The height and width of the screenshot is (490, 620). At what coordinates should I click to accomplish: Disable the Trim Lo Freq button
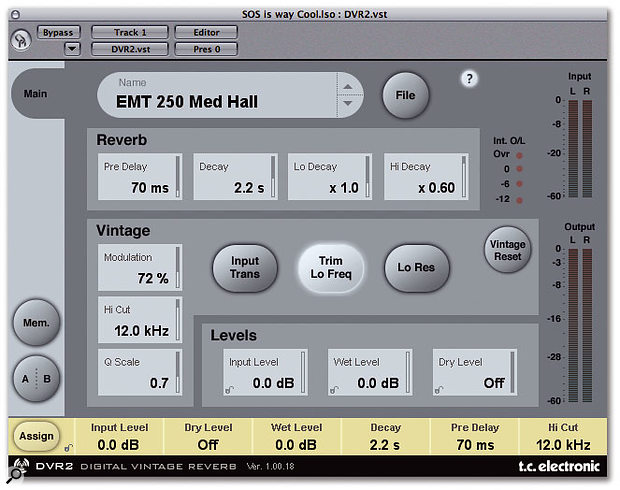[x=331, y=268]
